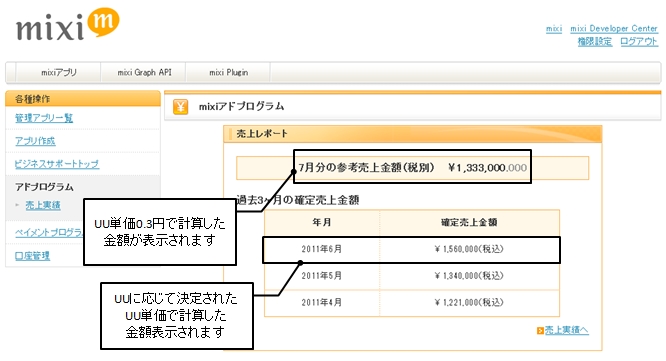Open the mixi Graph API tab
This screenshot has height=361, width=666.
coord(144,73)
